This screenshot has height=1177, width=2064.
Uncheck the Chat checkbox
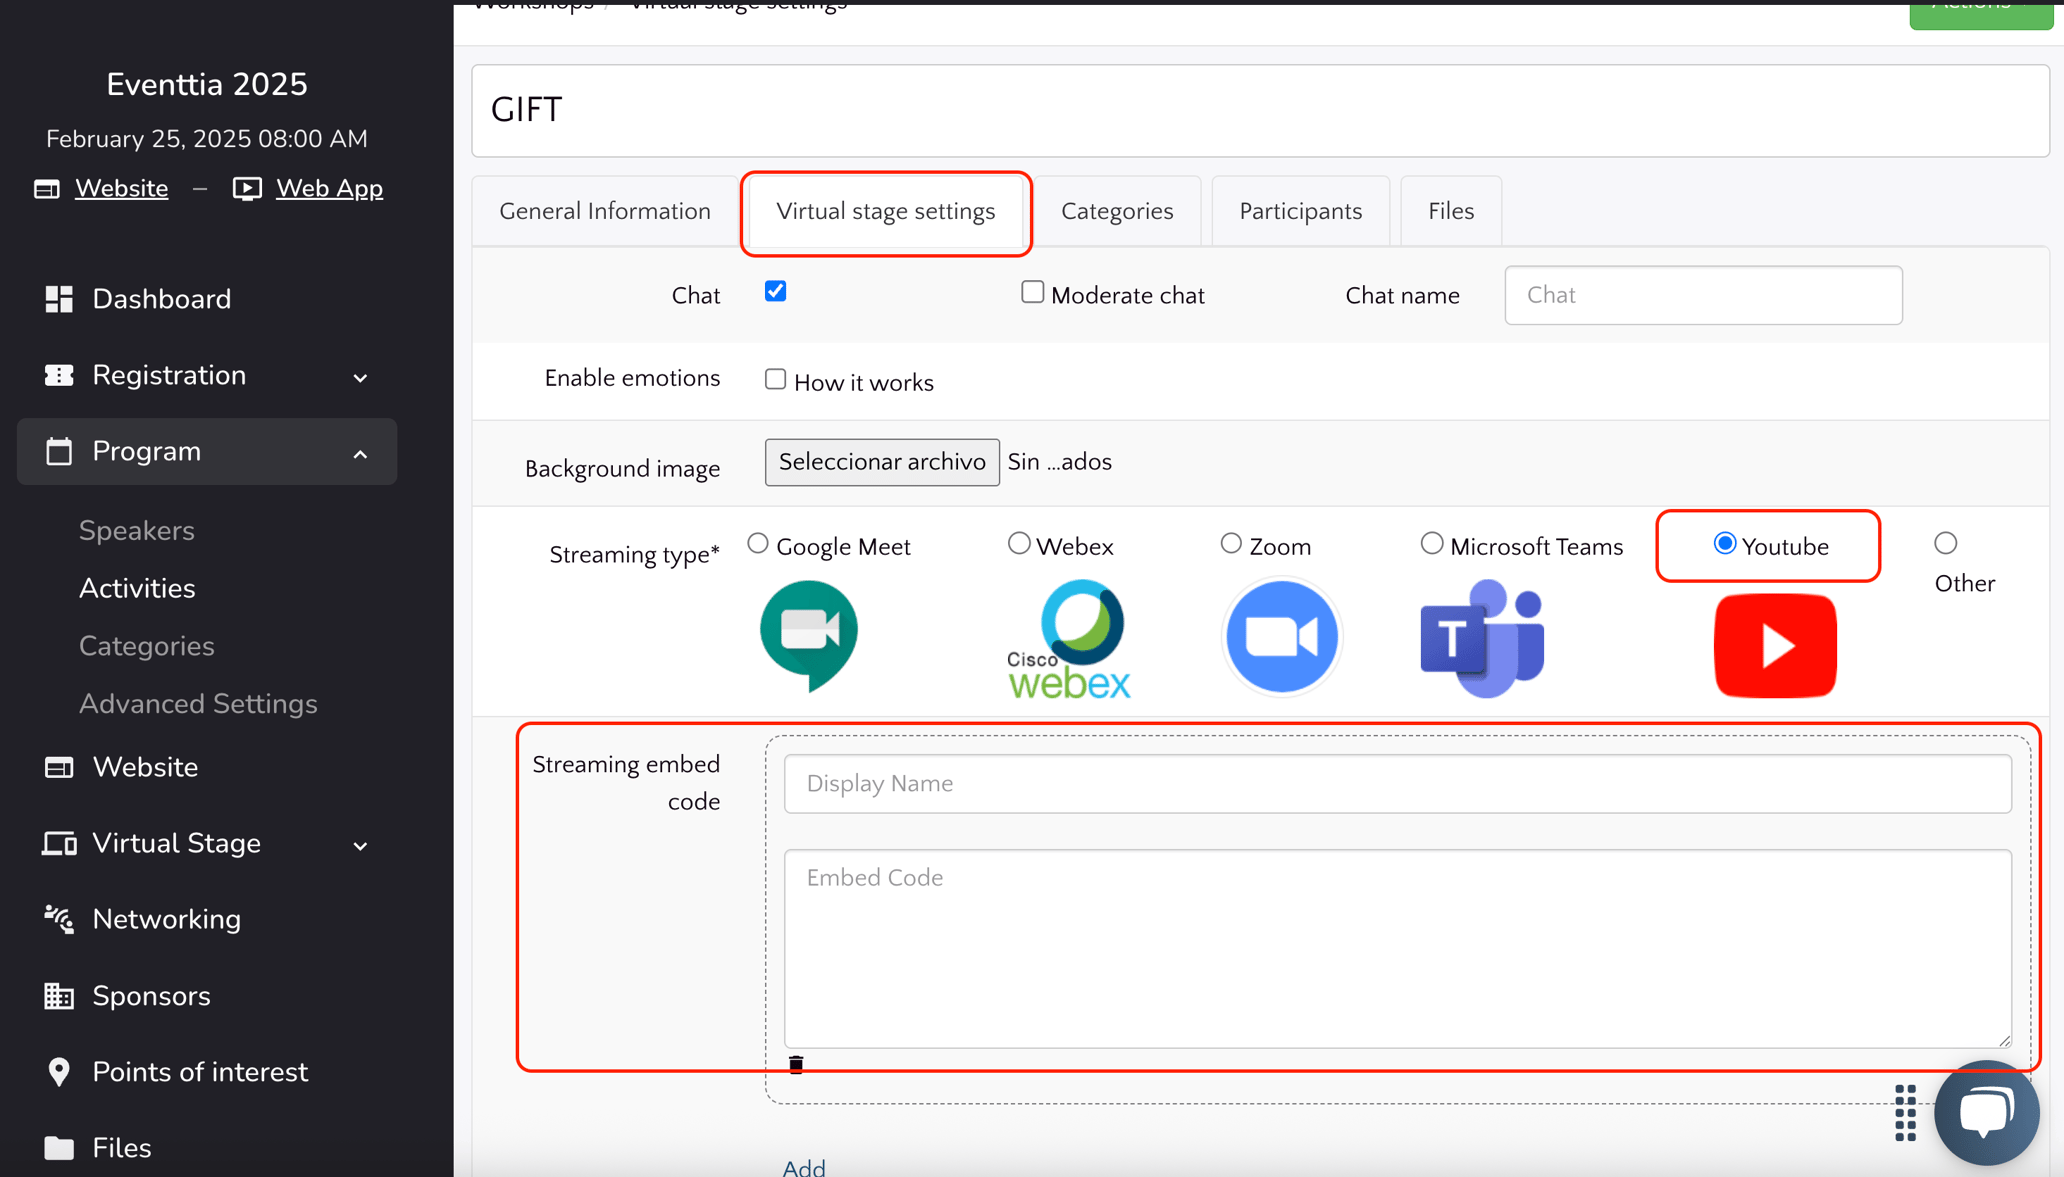tap(775, 291)
